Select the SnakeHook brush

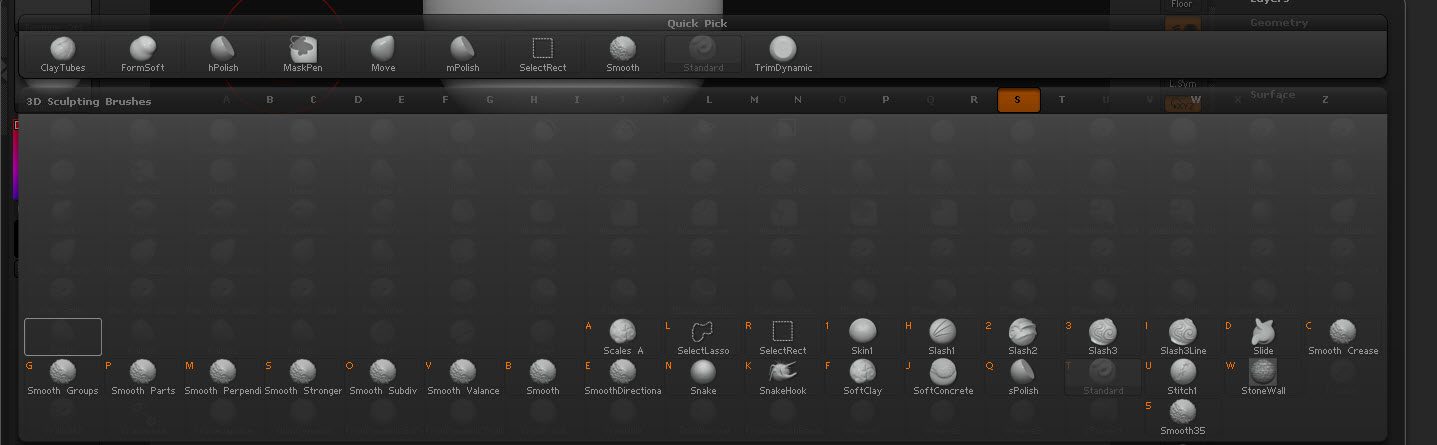(783, 378)
